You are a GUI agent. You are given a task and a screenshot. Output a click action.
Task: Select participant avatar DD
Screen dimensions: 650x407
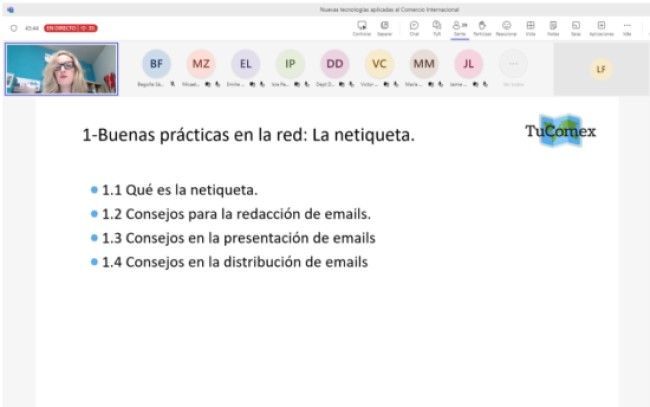click(335, 64)
